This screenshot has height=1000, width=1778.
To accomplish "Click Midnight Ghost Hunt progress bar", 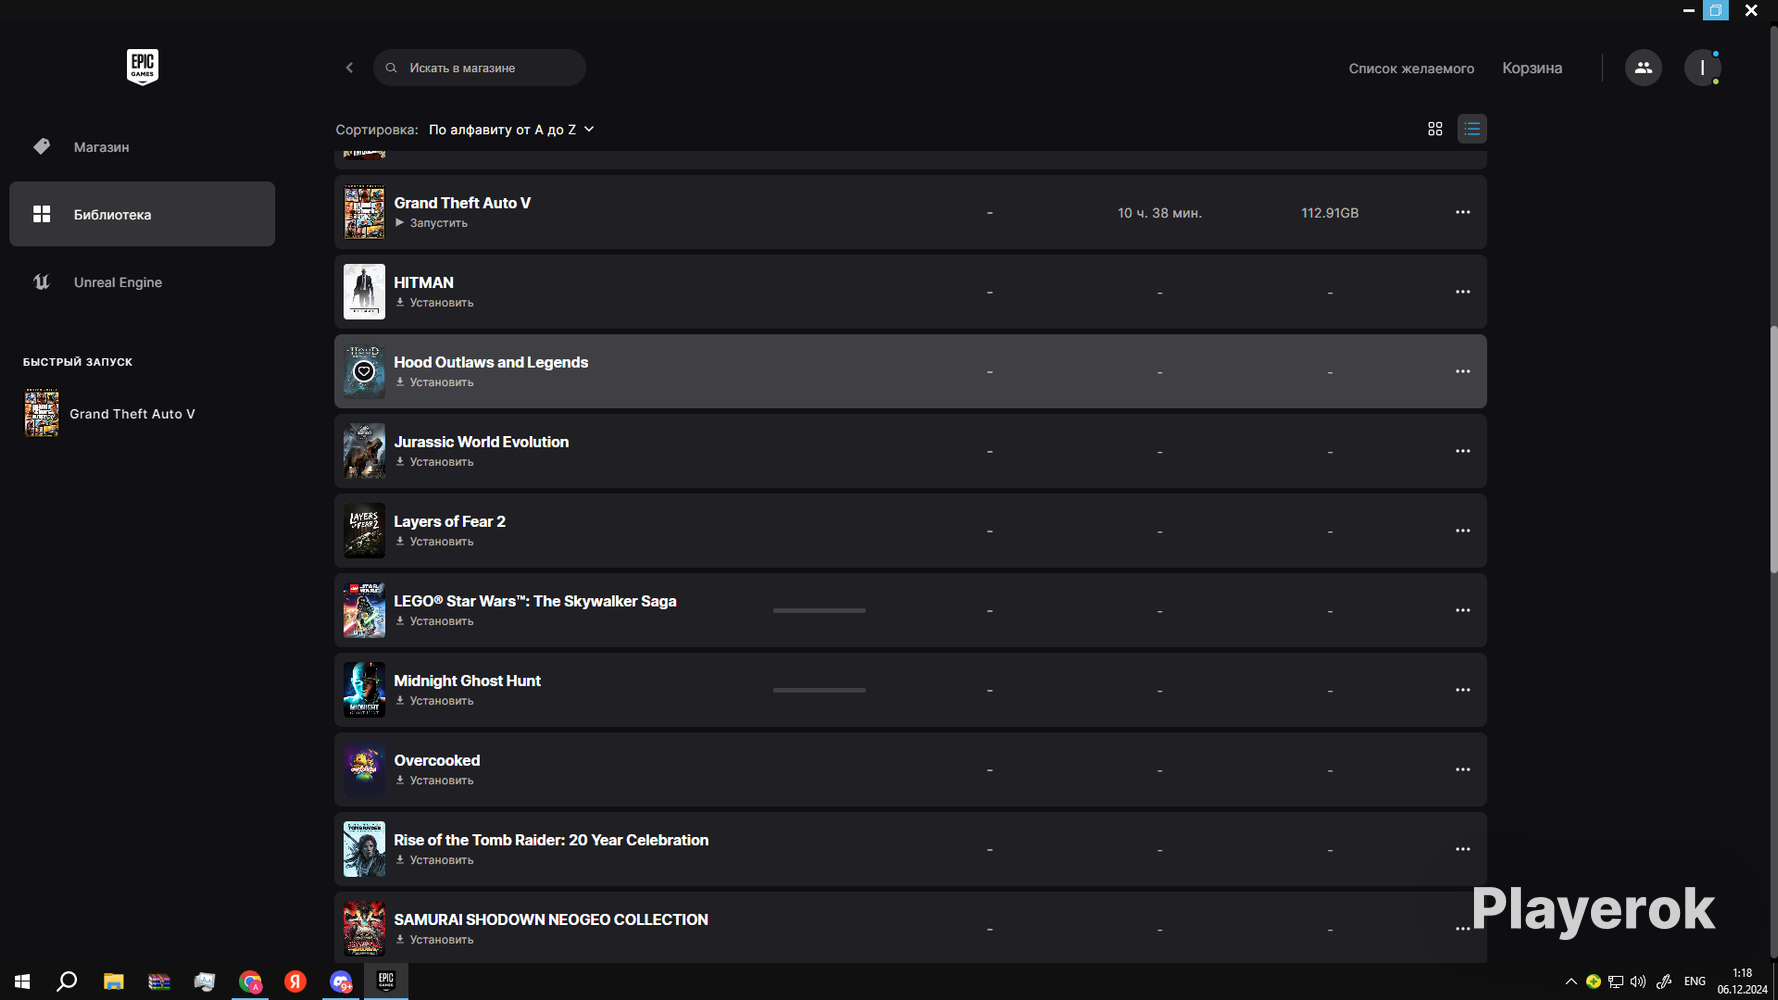I will pos(819,690).
